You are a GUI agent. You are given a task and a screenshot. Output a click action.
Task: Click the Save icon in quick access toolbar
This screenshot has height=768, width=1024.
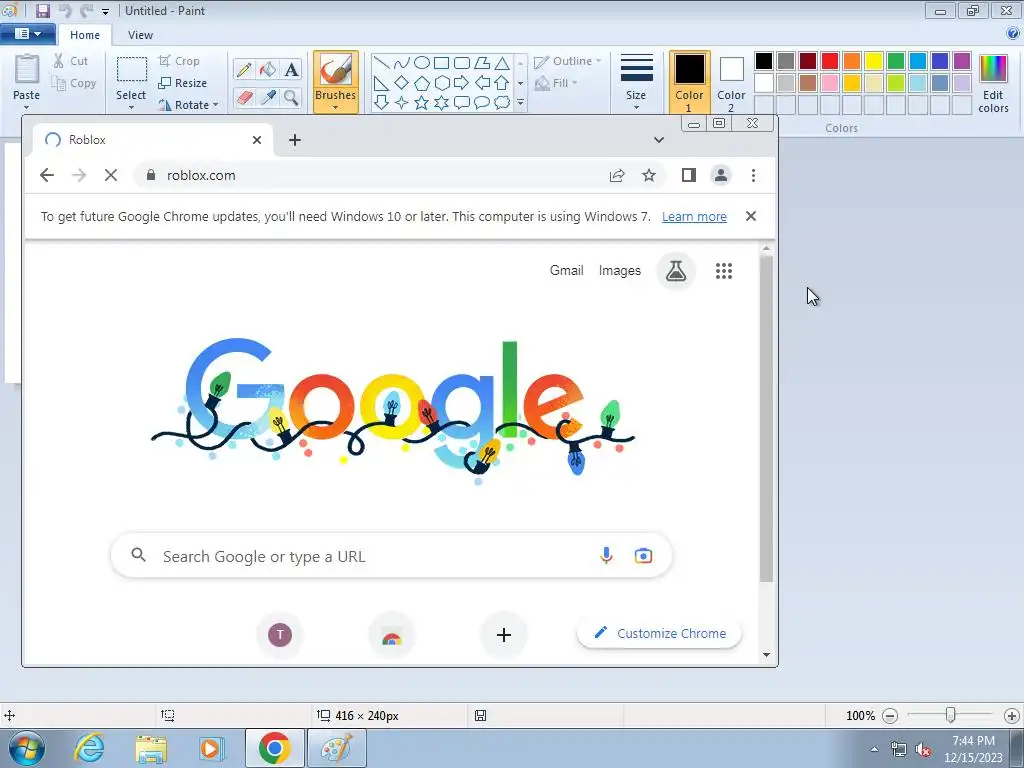[x=43, y=10]
